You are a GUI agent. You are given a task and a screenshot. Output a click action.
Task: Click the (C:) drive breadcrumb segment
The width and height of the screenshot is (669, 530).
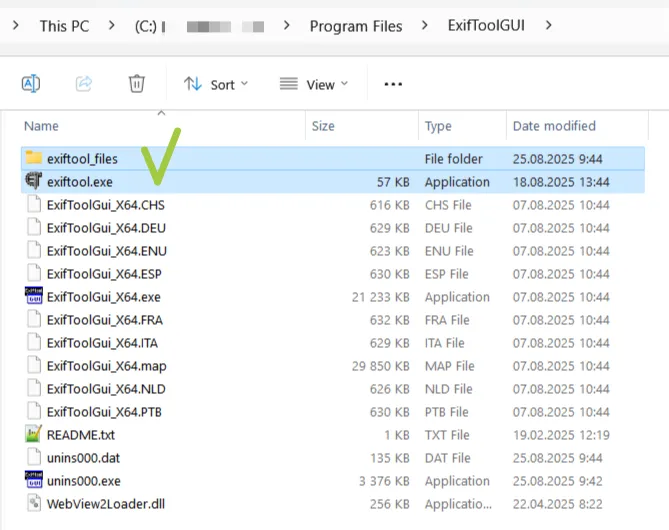point(145,27)
